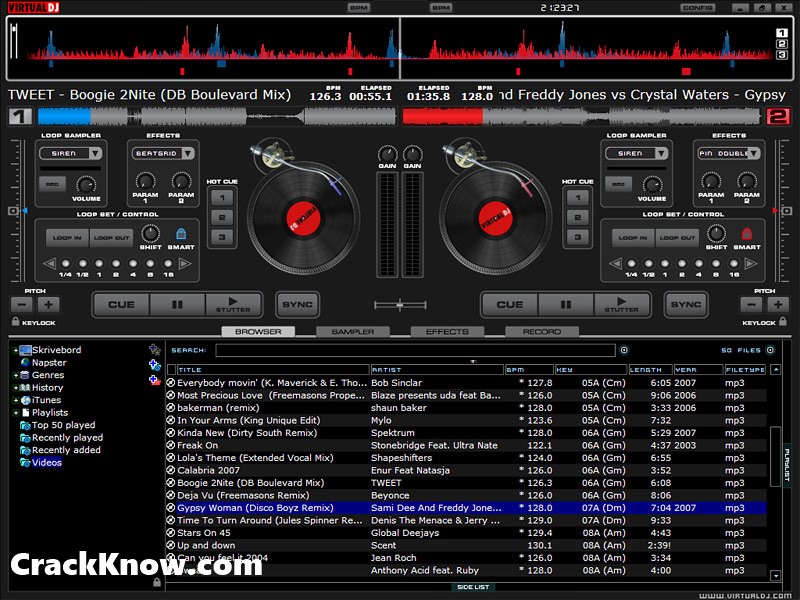Click the deck 2 number icon

pyautogui.click(x=778, y=117)
